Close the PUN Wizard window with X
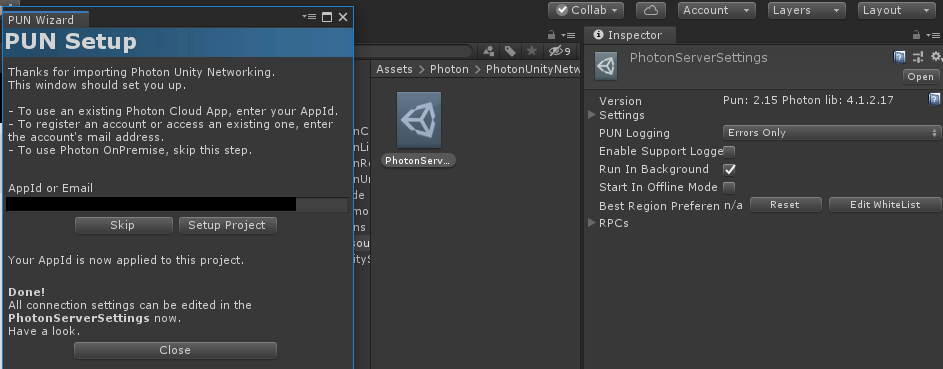Image resolution: width=943 pixels, height=369 pixels. (343, 17)
